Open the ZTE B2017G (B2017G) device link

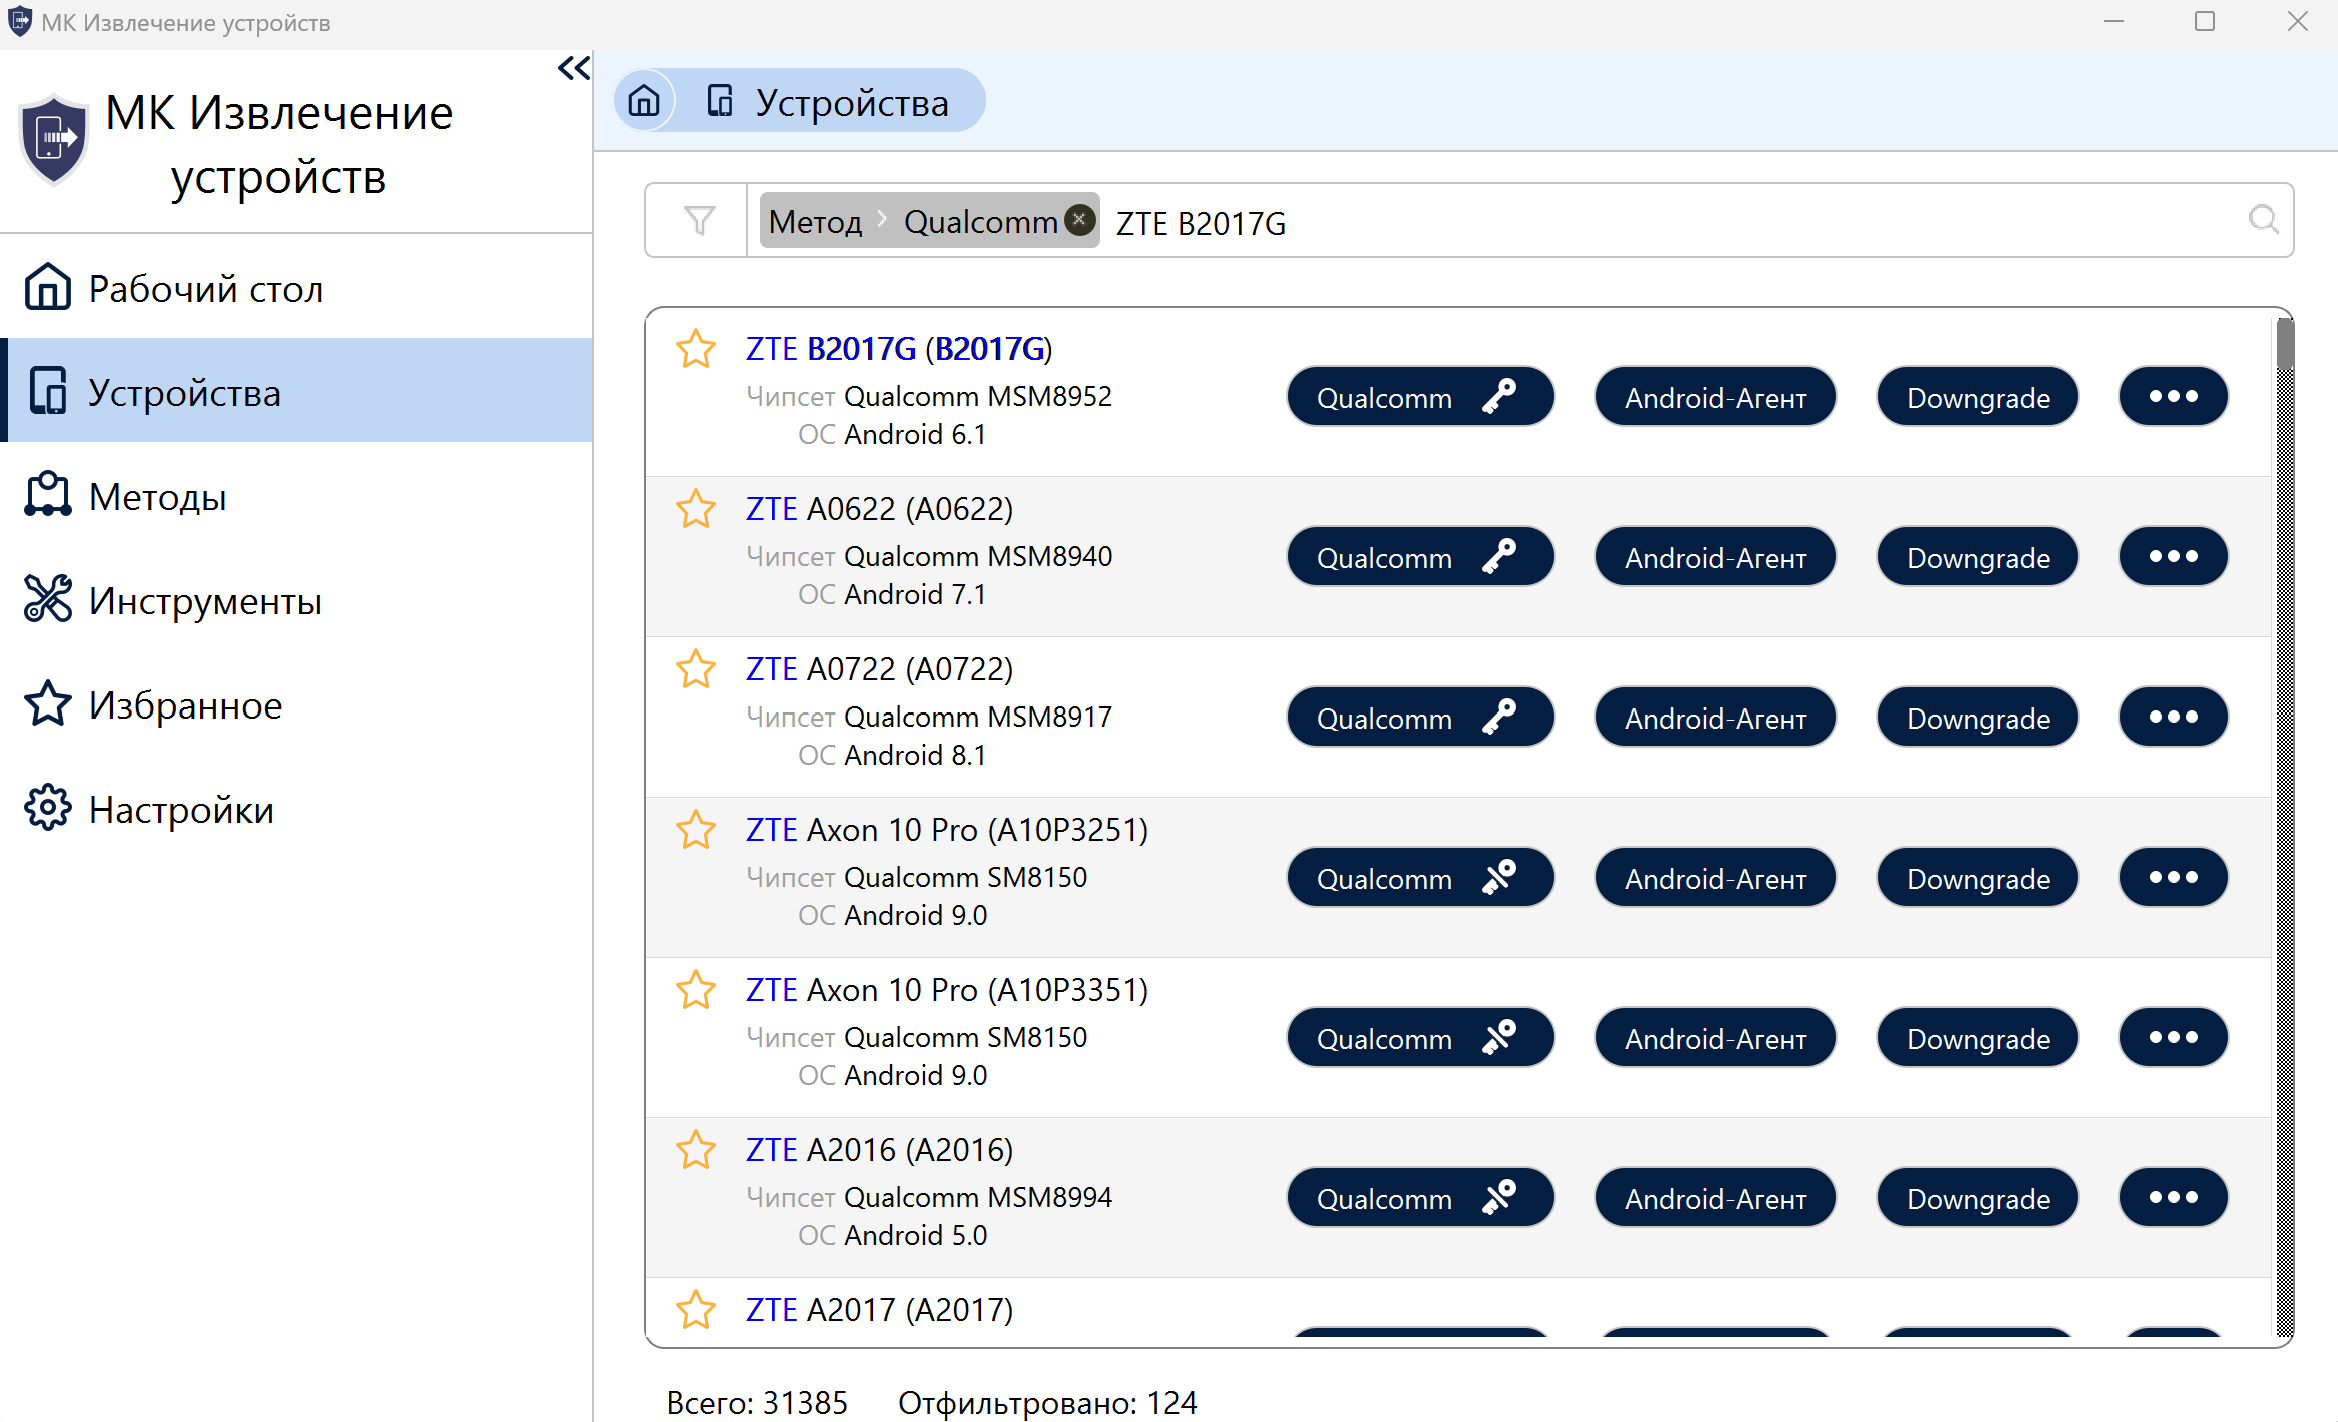pos(898,349)
